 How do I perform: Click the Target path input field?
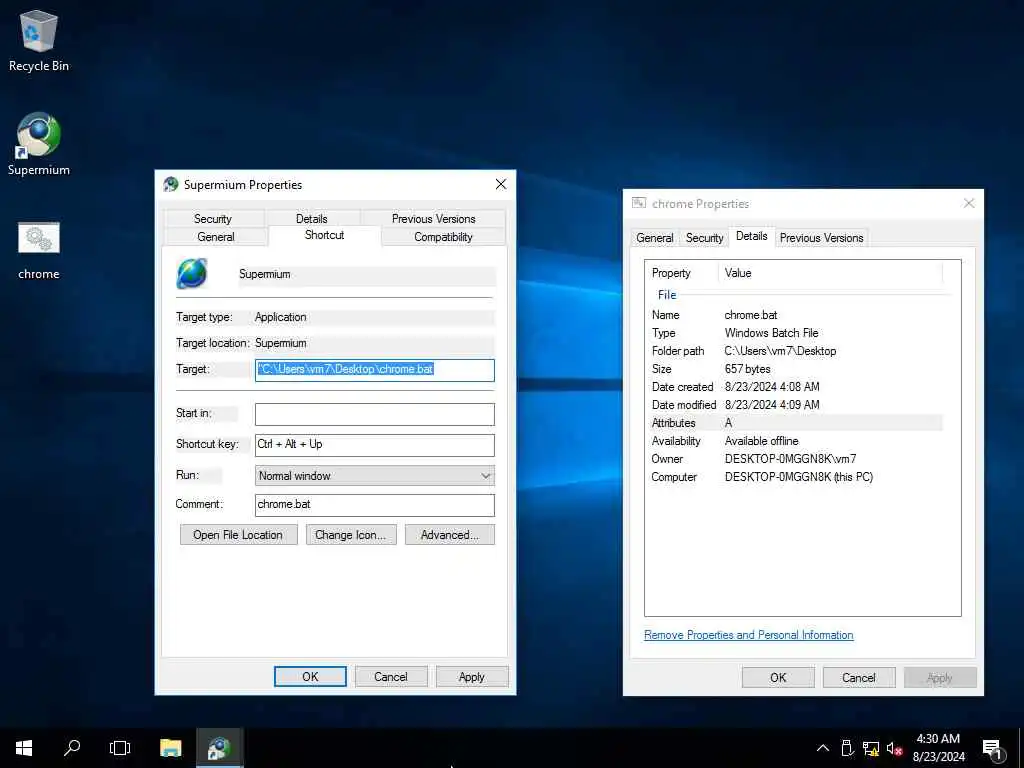[375, 370]
